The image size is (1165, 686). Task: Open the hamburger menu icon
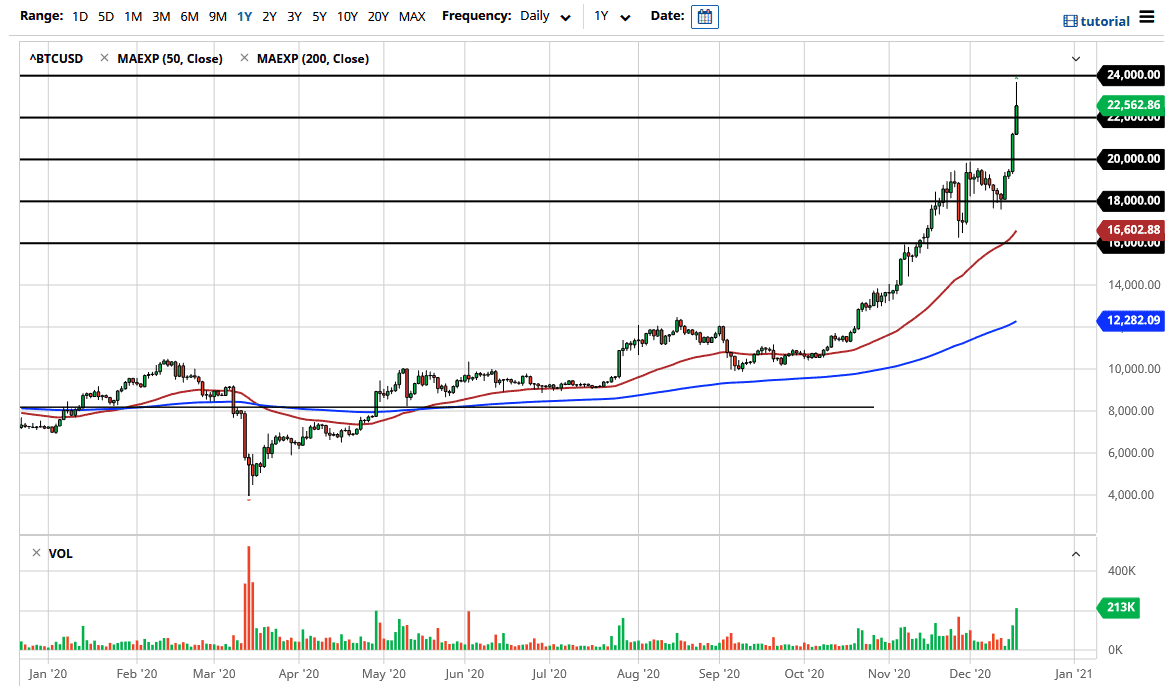coord(1147,18)
